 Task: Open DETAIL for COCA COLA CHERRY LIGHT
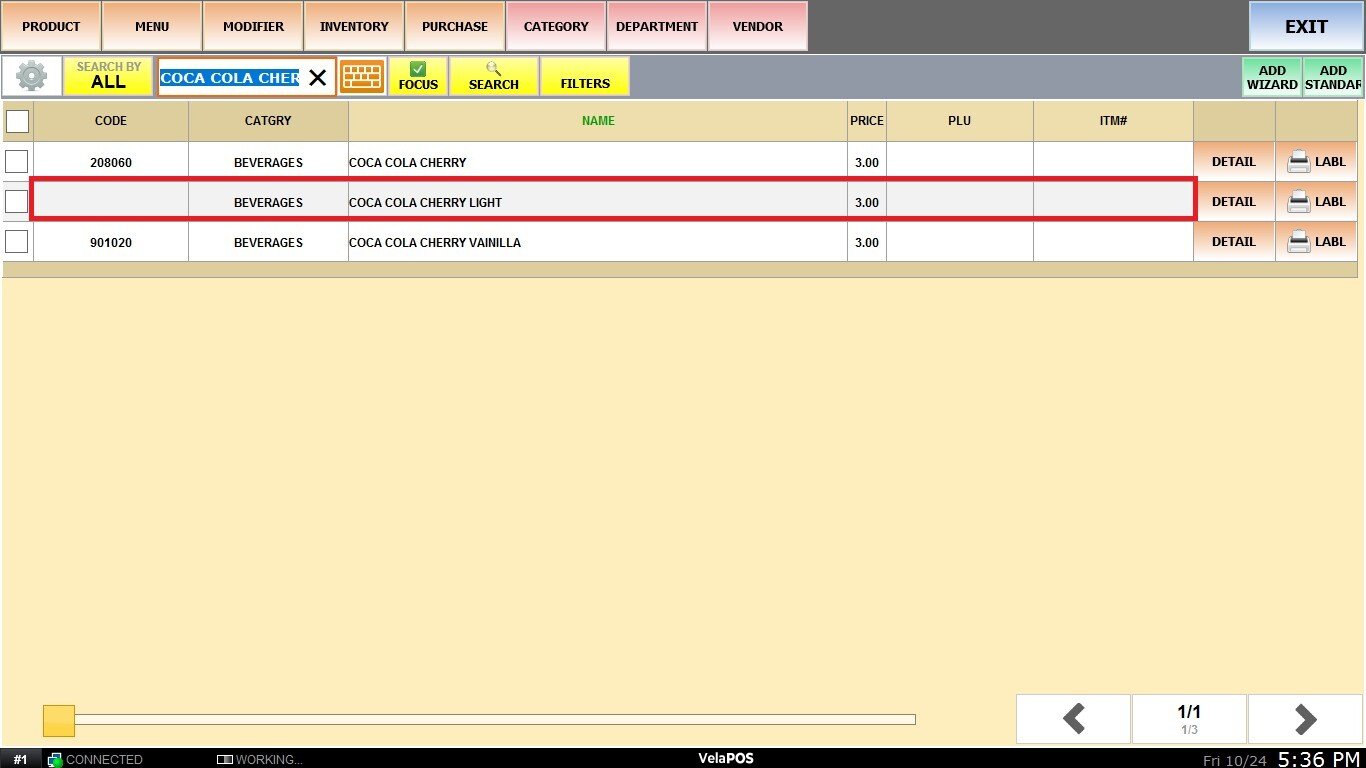[x=1233, y=202]
